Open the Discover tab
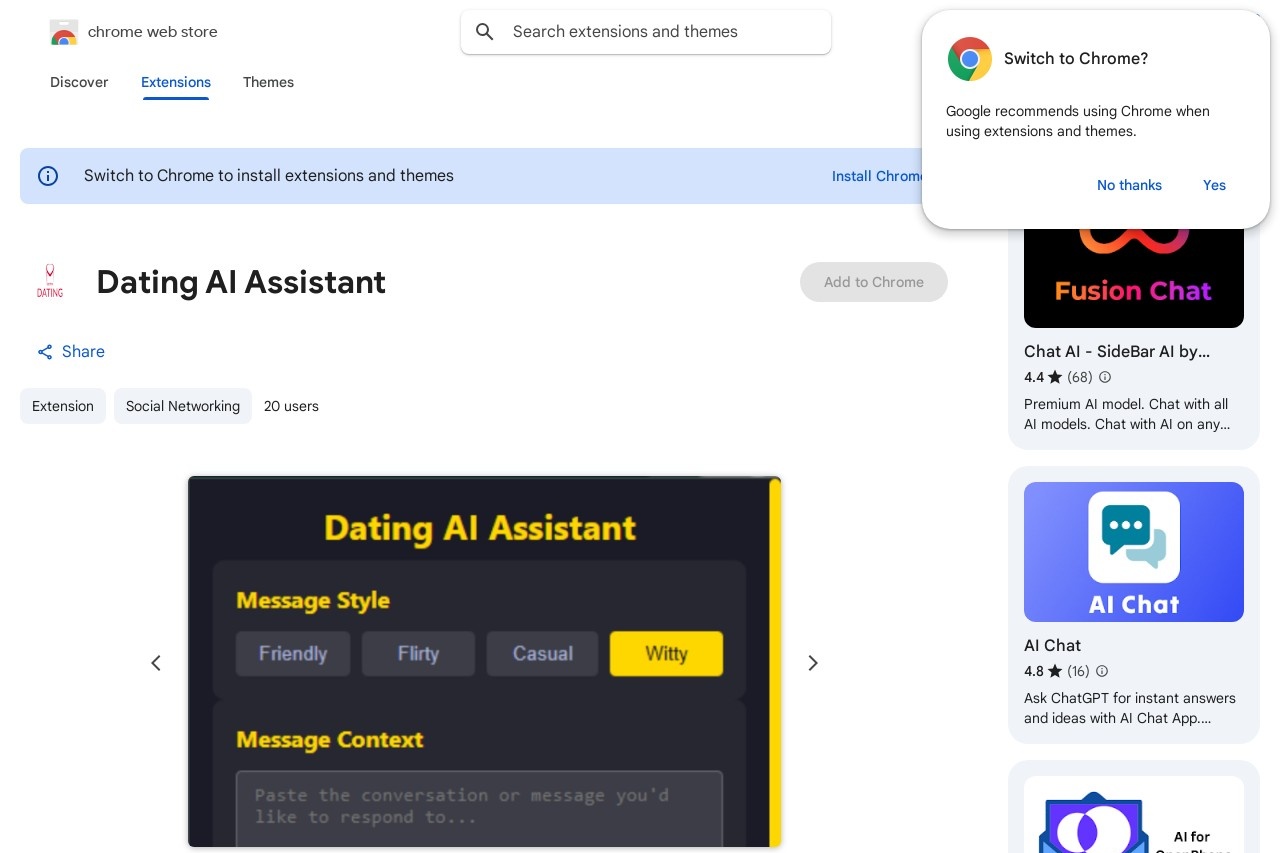The width and height of the screenshot is (1280, 853). pyautogui.click(x=79, y=82)
